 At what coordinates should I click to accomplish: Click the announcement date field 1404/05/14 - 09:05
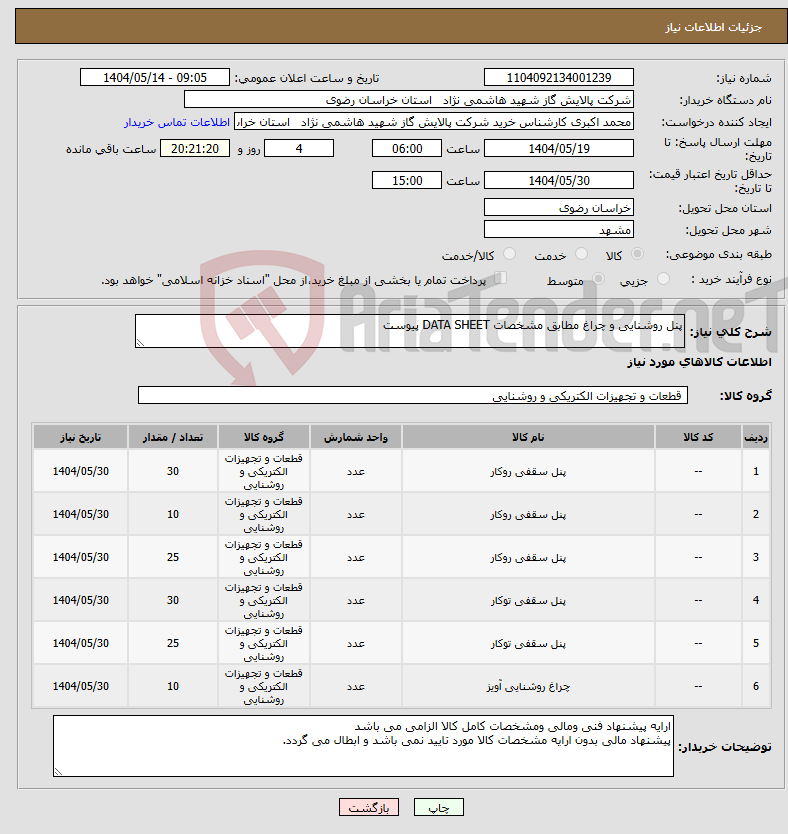pyautogui.click(x=155, y=78)
